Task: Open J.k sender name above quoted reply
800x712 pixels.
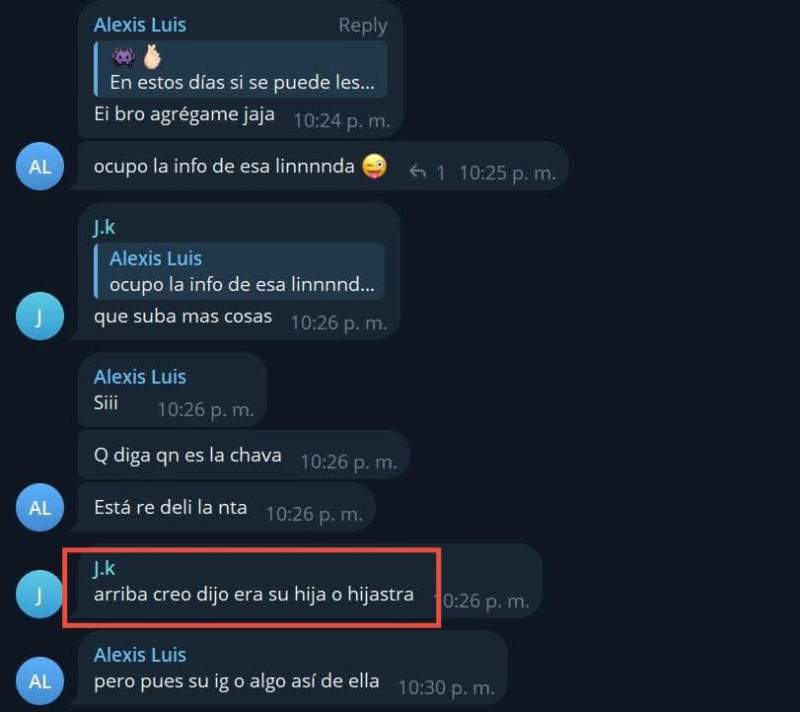Action: tap(105, 227)
